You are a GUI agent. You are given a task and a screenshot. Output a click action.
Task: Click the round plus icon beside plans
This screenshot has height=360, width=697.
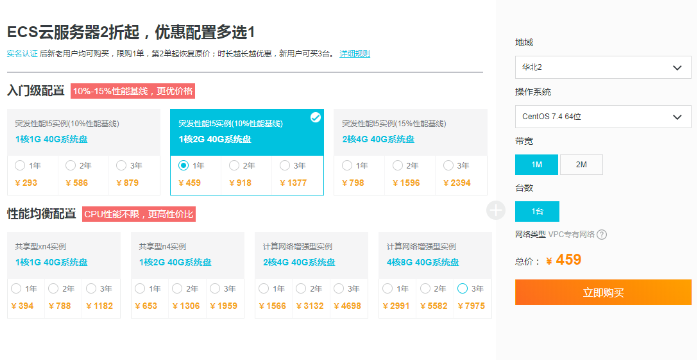click(x=496, y=210)
